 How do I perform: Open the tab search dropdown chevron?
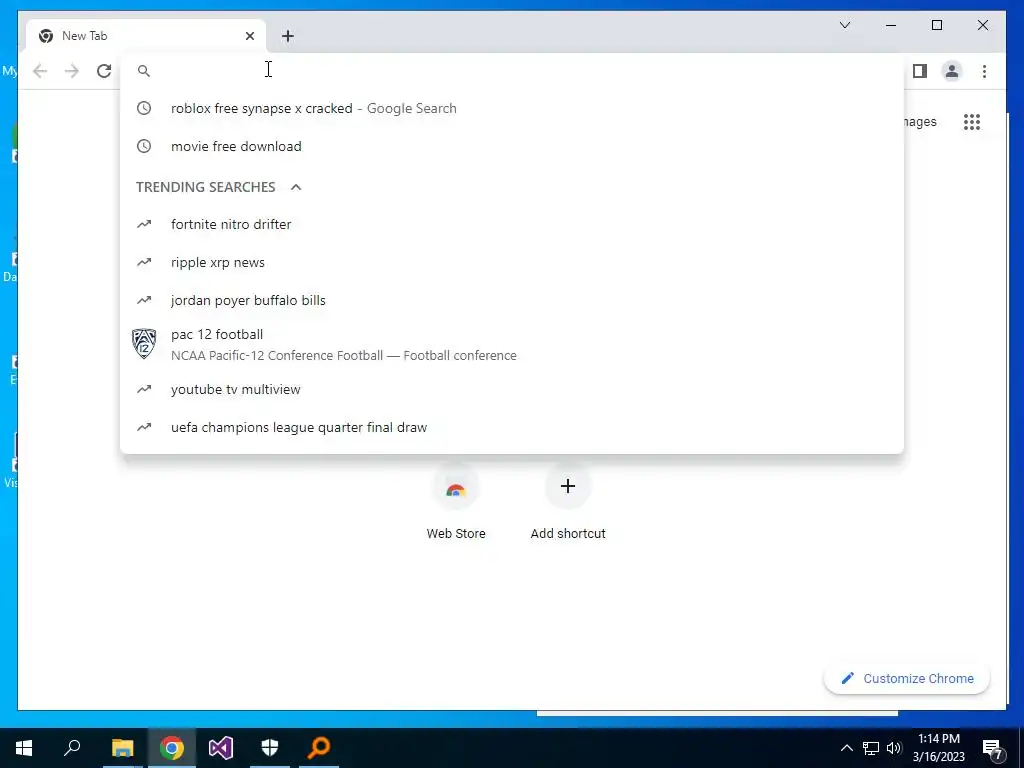[x=844, y=25]
